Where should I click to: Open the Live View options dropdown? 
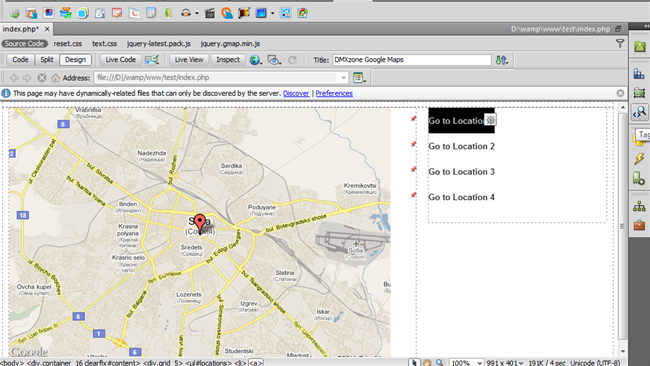tap(359, 78)
